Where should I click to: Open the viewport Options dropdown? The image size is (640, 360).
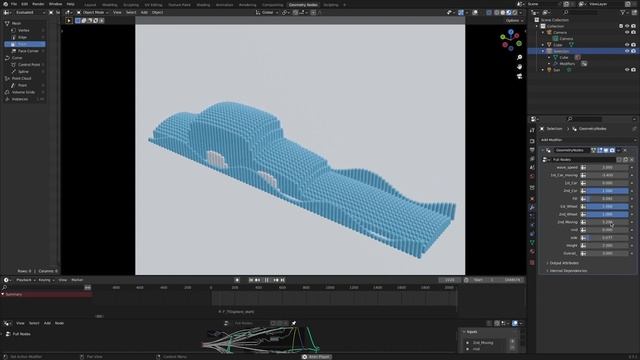[513, 20]
